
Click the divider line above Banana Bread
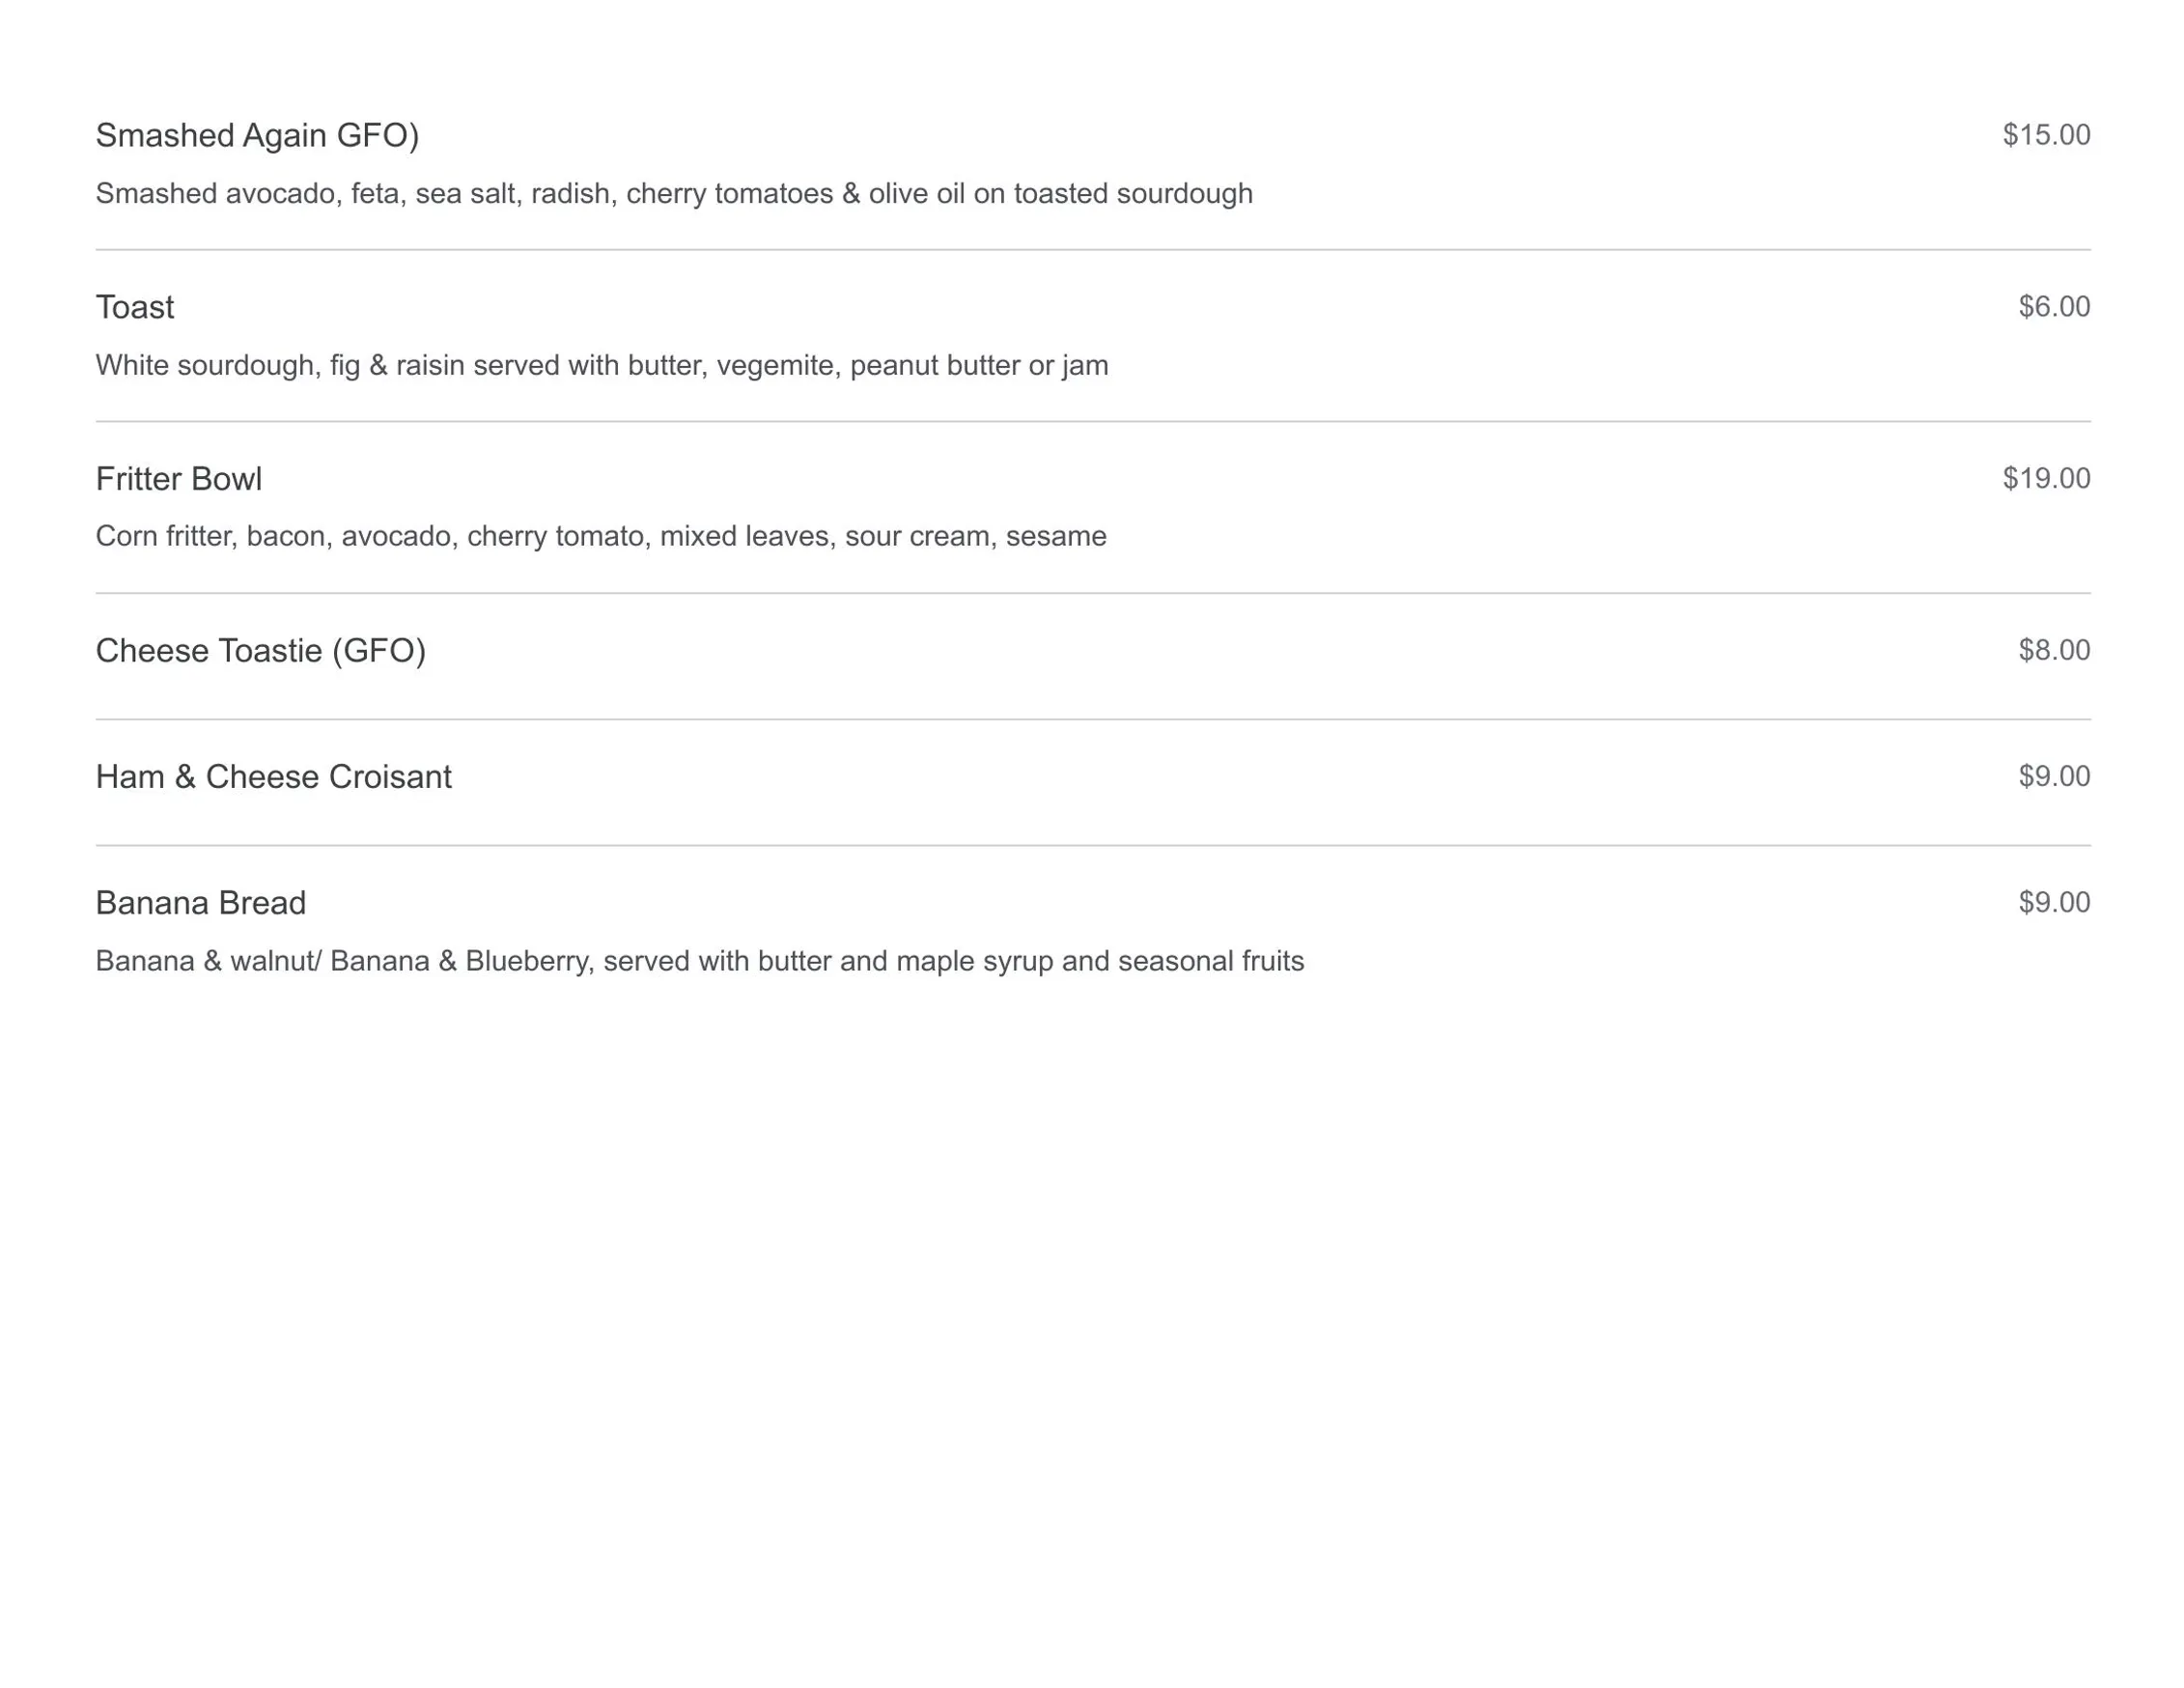coord(1093,845)
